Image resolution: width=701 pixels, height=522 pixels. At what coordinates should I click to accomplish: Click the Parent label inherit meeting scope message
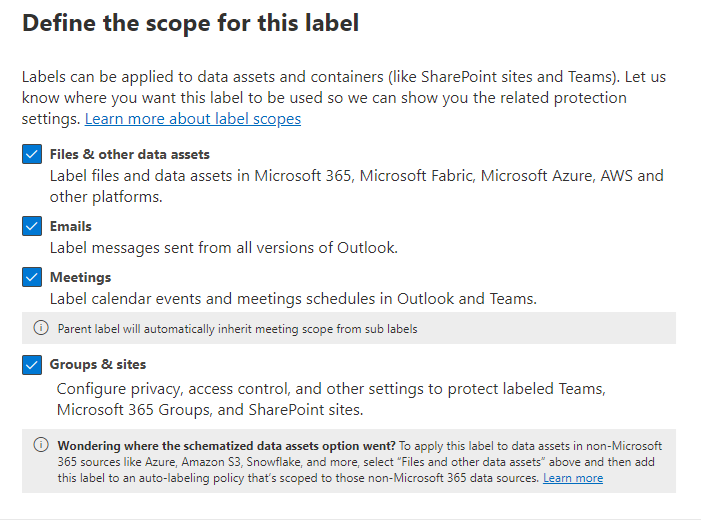click(238, 328)
